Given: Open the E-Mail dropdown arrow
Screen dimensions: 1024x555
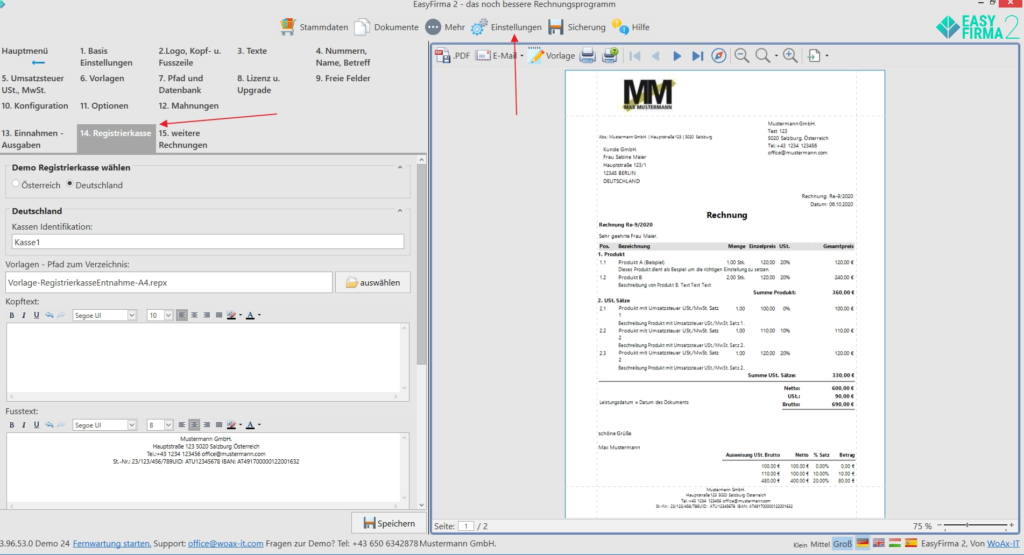Looking at the screenshot, I should pyautogui.click(x=522, y=56).
